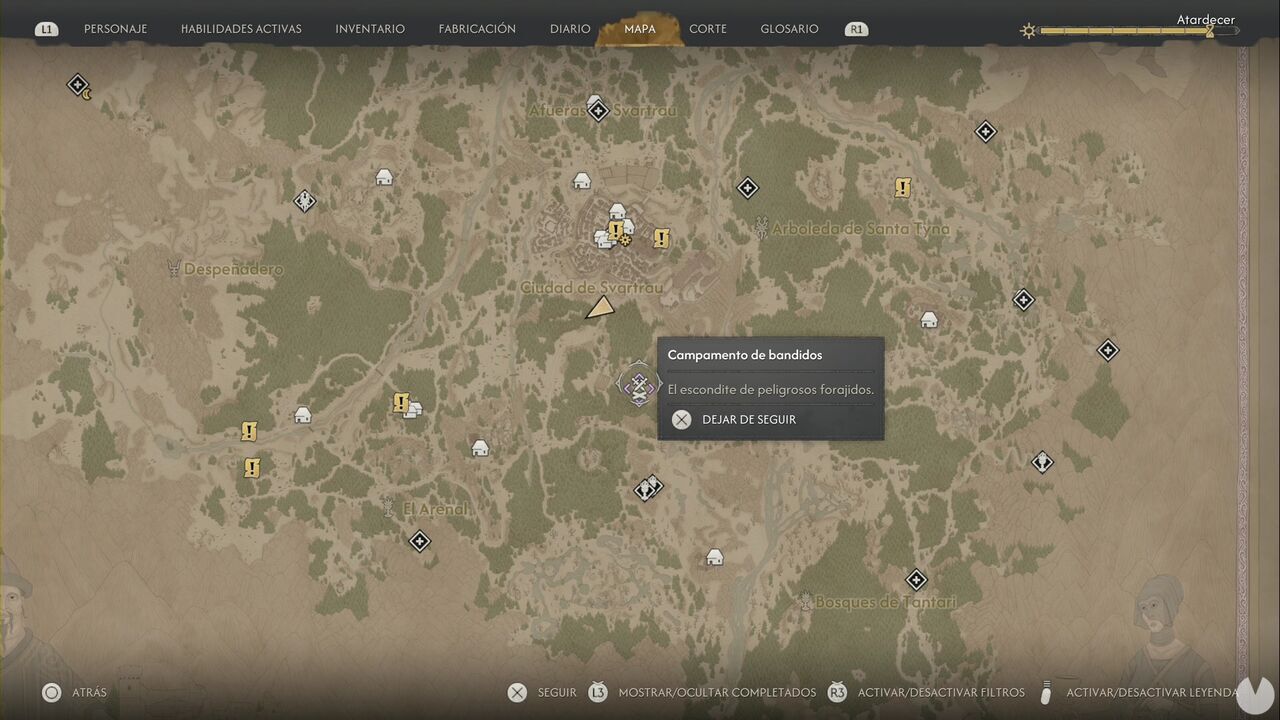The height and width of the screenshot is (720, 1280).
Task: Select lower quest scroll on western road
Action: (252, 467)
